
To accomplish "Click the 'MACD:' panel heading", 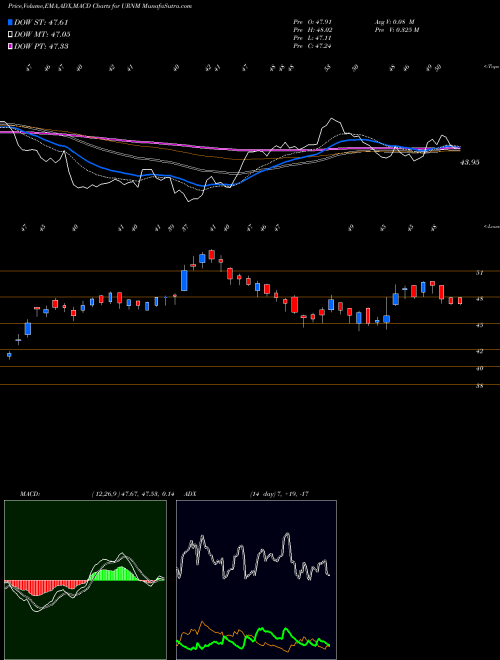I will (29, 494).
